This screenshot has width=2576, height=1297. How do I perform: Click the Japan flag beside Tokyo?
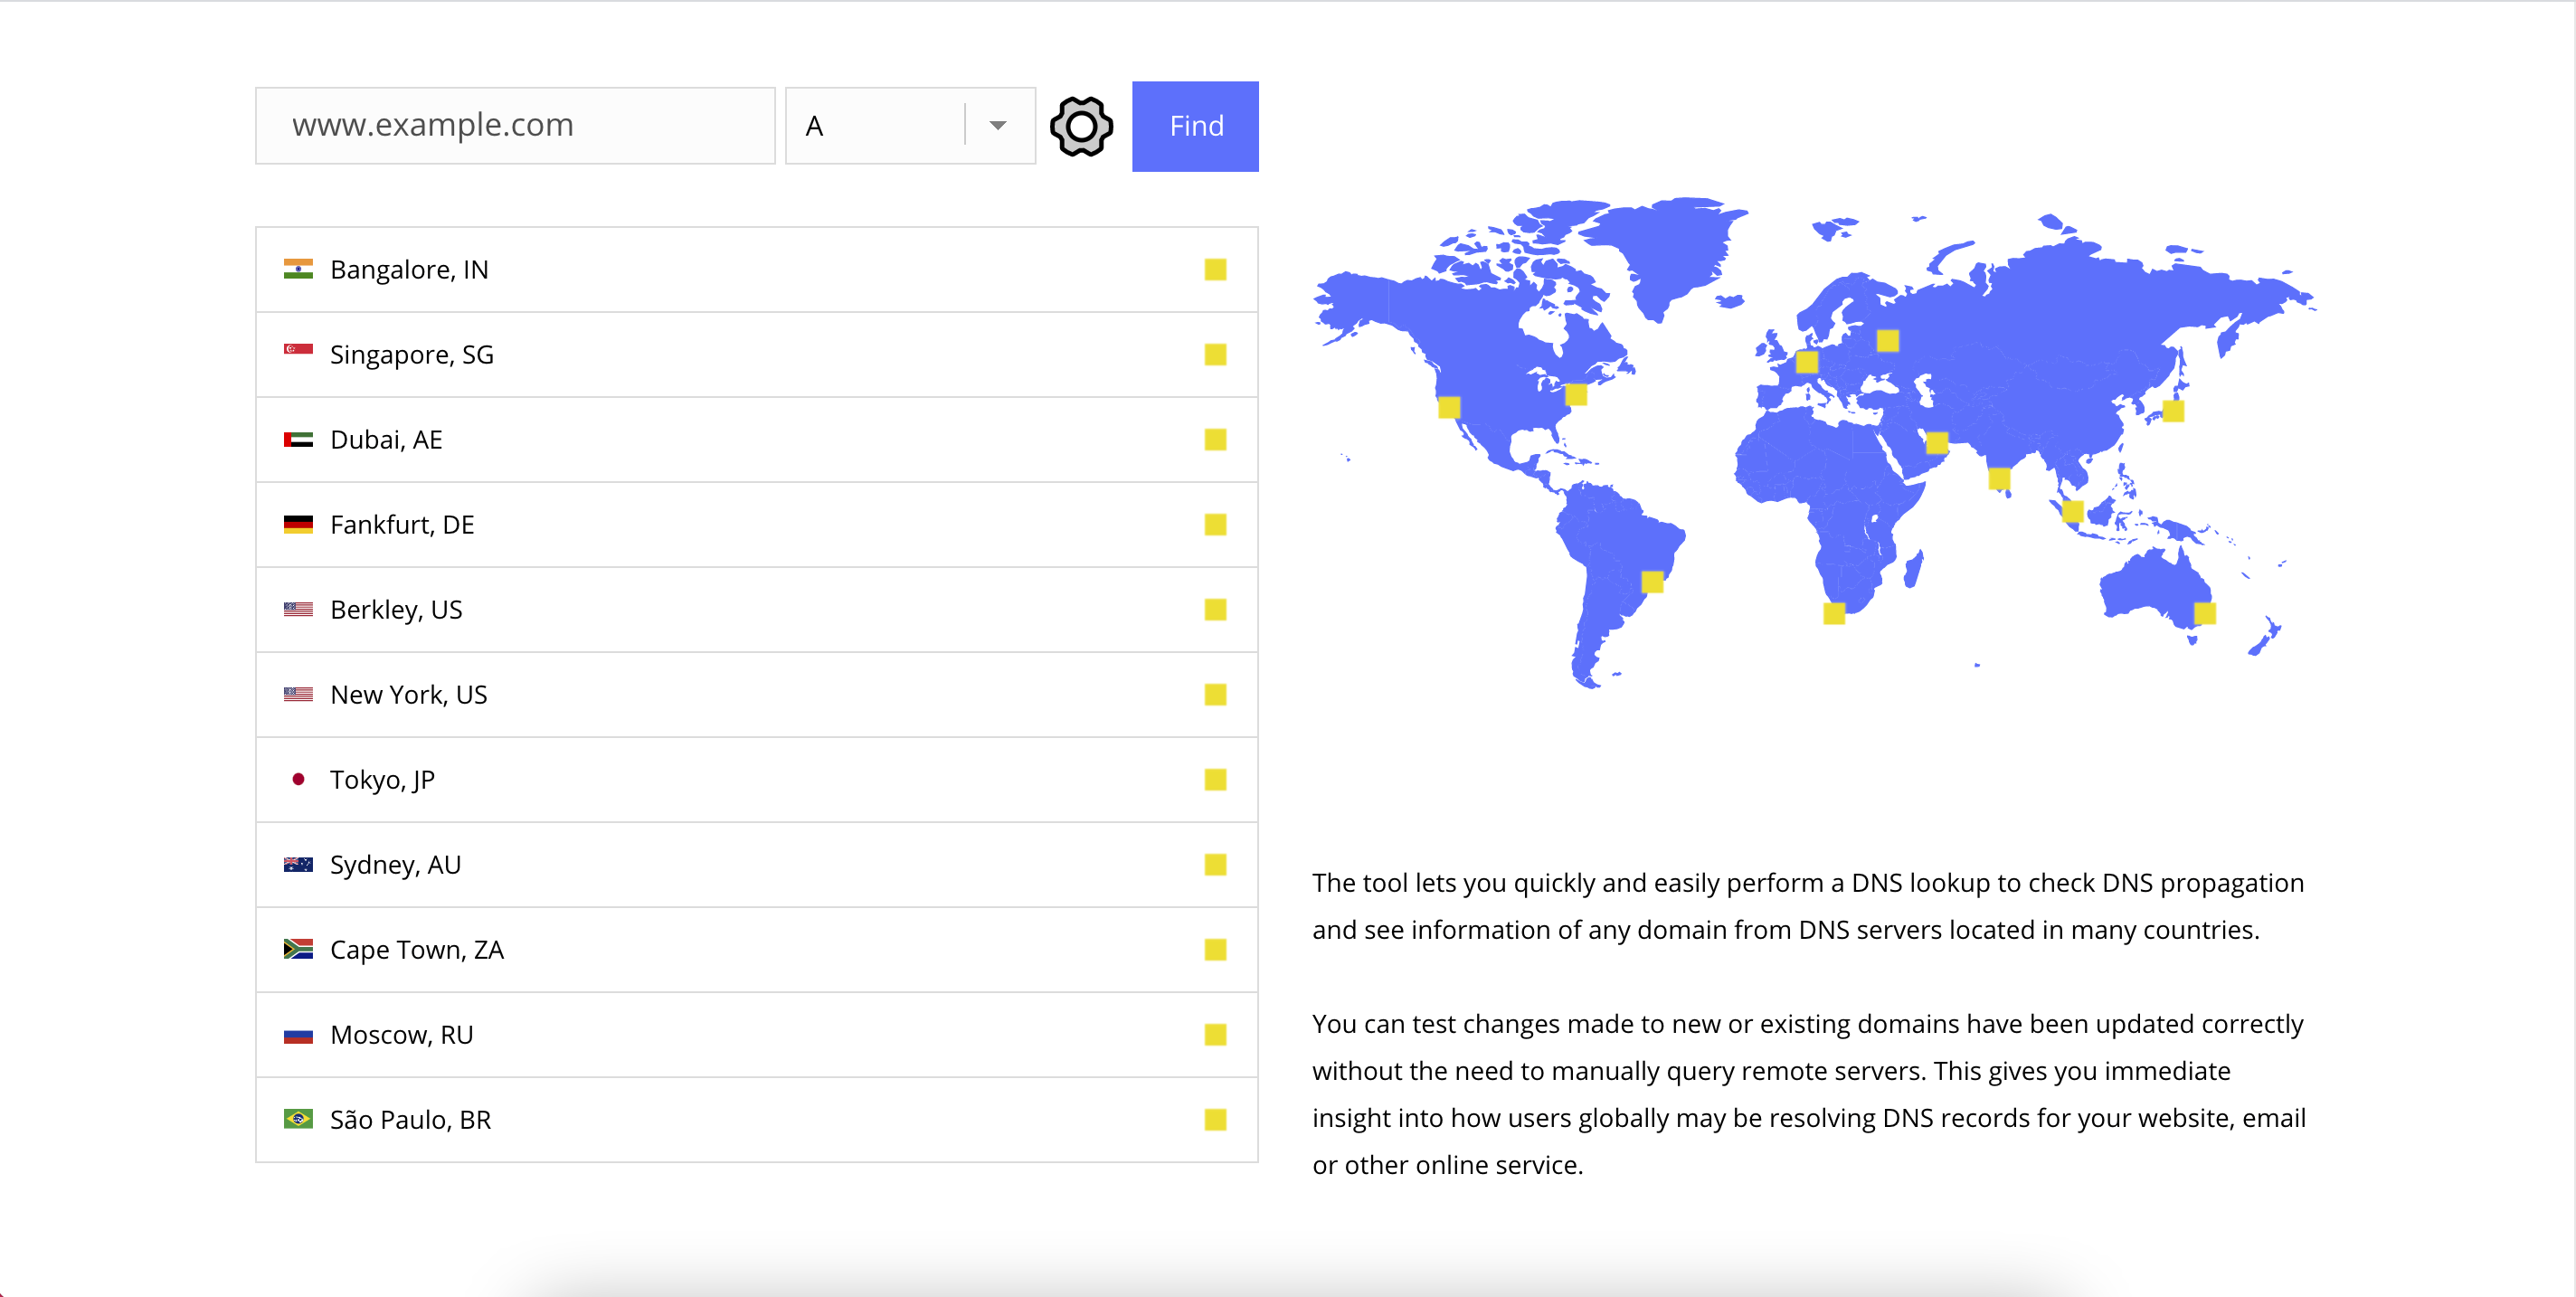pos(299,778)
